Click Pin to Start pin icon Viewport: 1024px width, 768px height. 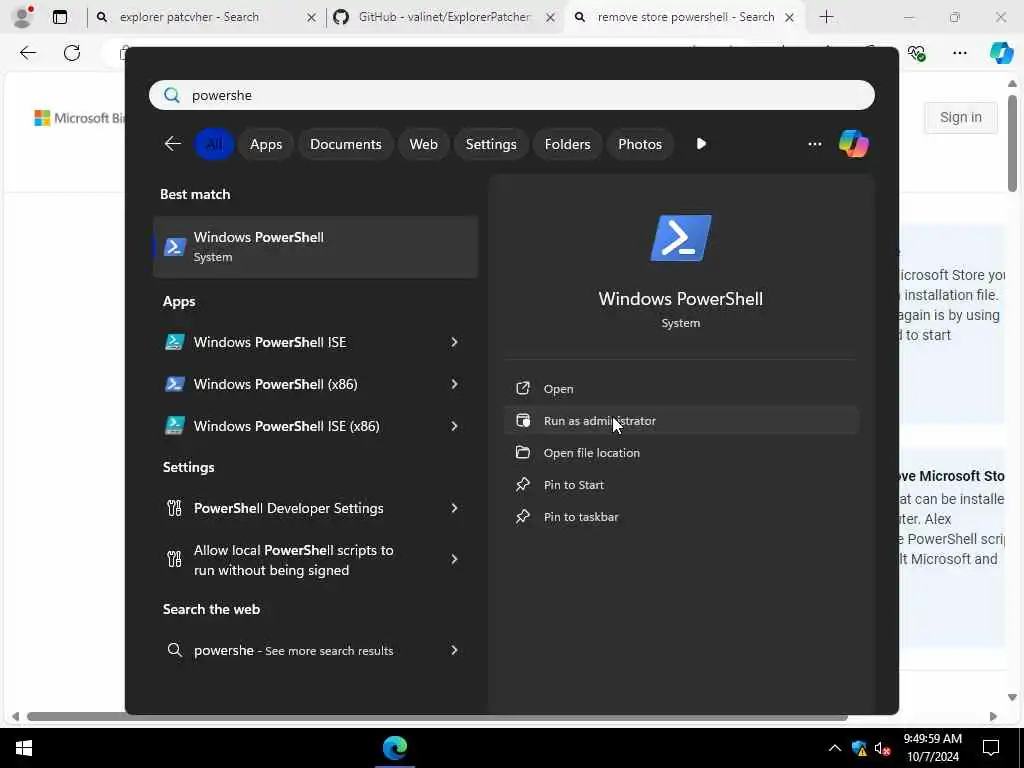(x=522, y=485)
